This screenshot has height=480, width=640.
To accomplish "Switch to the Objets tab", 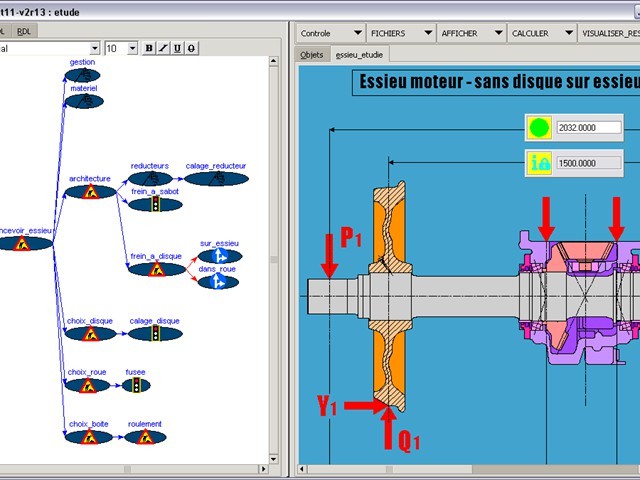I will click(312, 55).
